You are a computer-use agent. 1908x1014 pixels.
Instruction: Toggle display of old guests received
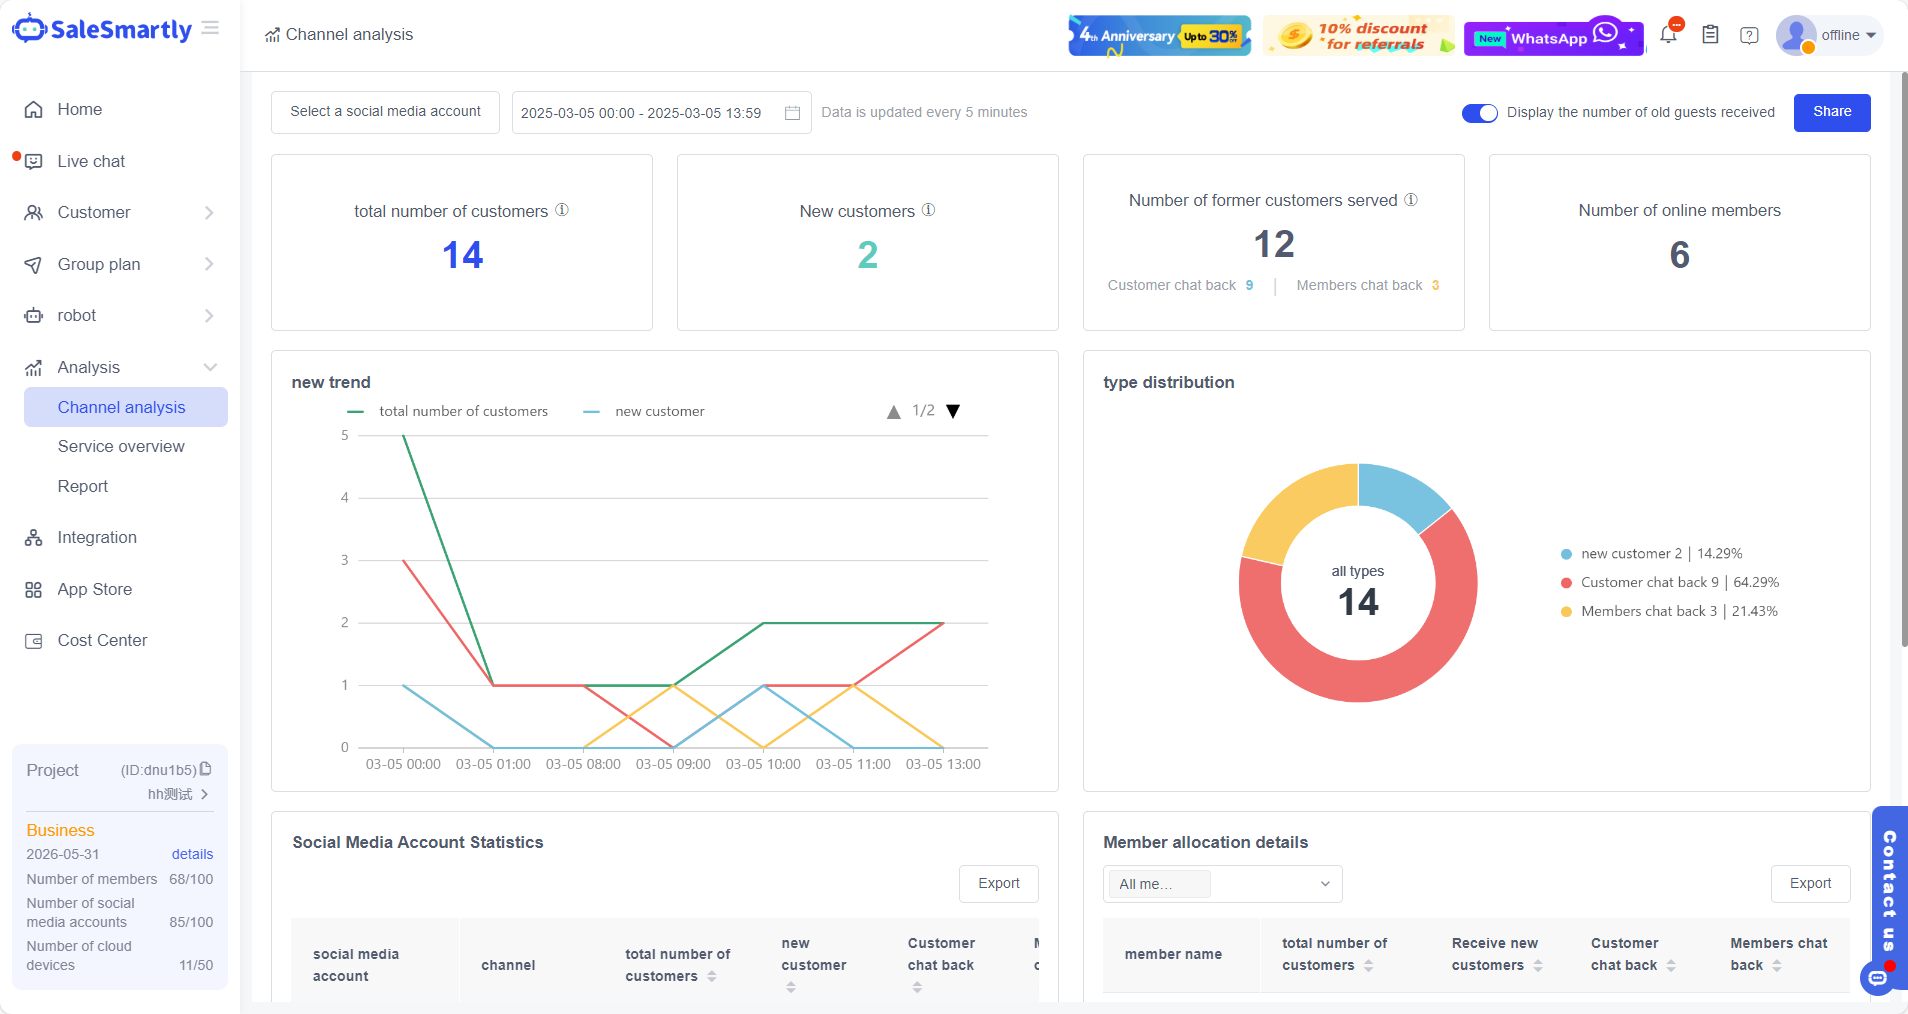click(x=1479, y=113)
